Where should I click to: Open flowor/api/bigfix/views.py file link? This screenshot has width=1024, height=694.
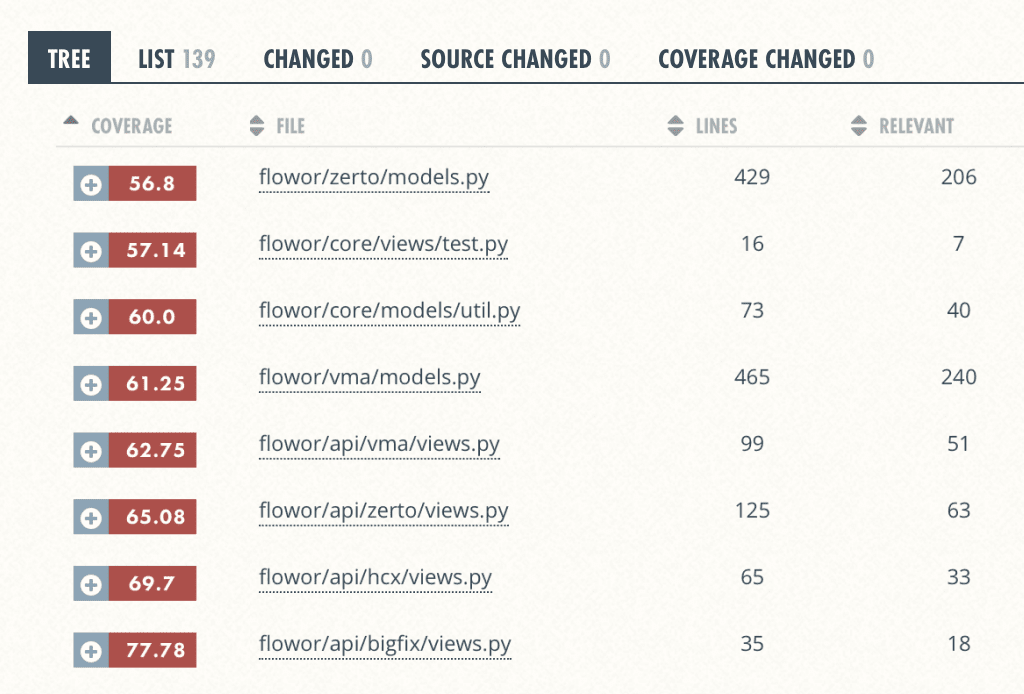[x=385, y=644]
